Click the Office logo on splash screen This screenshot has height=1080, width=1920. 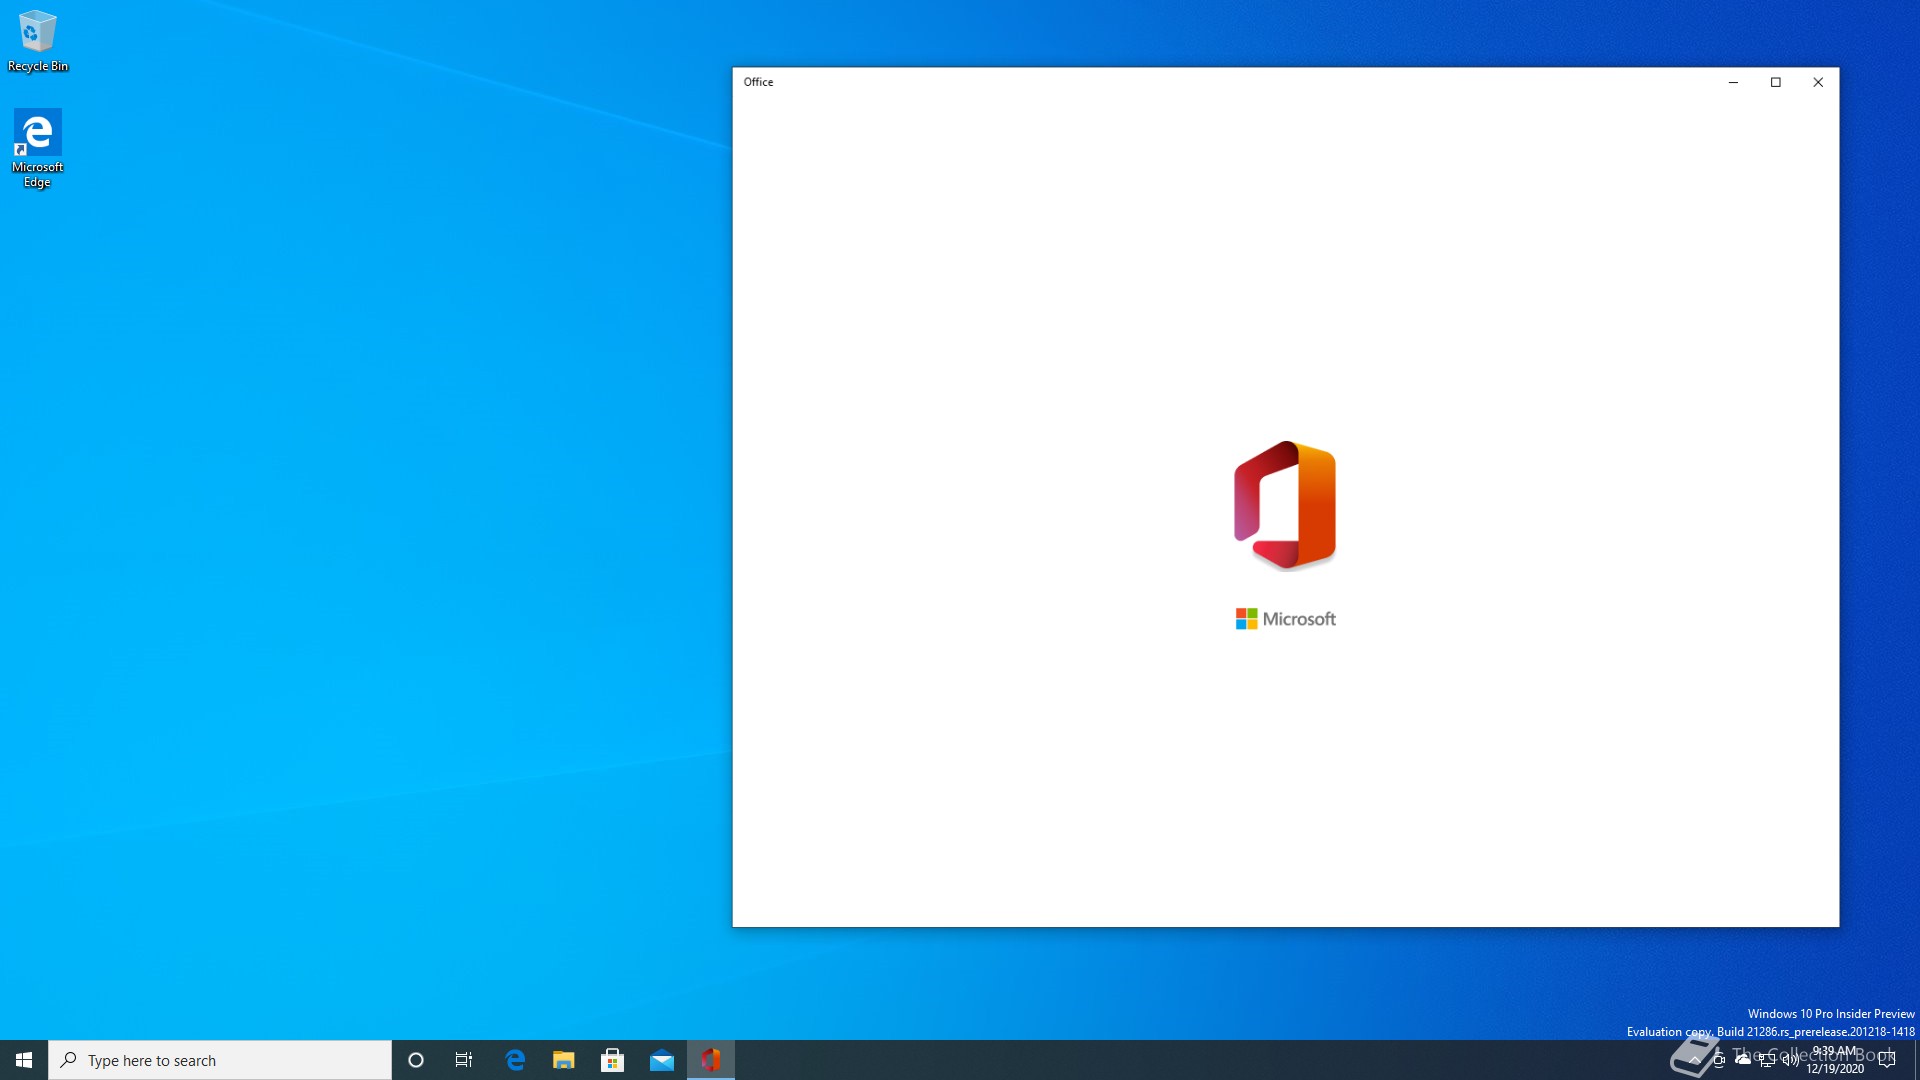coord(1285,505)
